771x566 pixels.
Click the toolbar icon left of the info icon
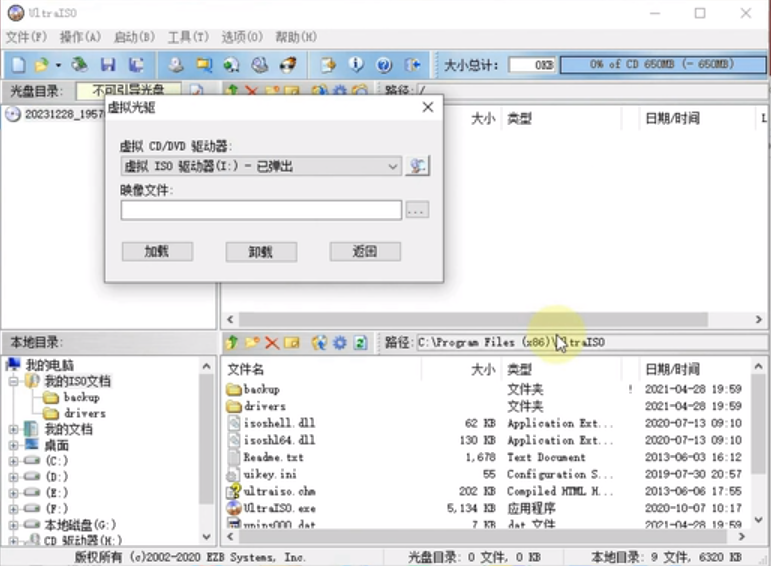click(328, 64)
